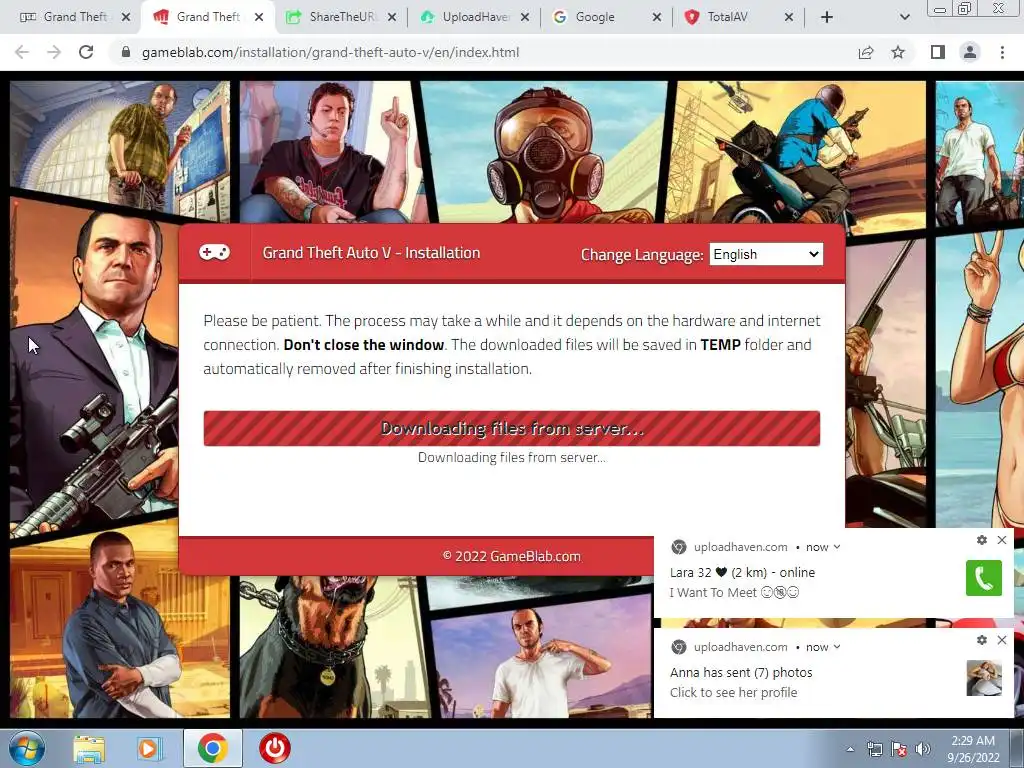Screen dimensions: 1024x768
Task: Open the Lara 32 online notification
Action: [834, 573]
